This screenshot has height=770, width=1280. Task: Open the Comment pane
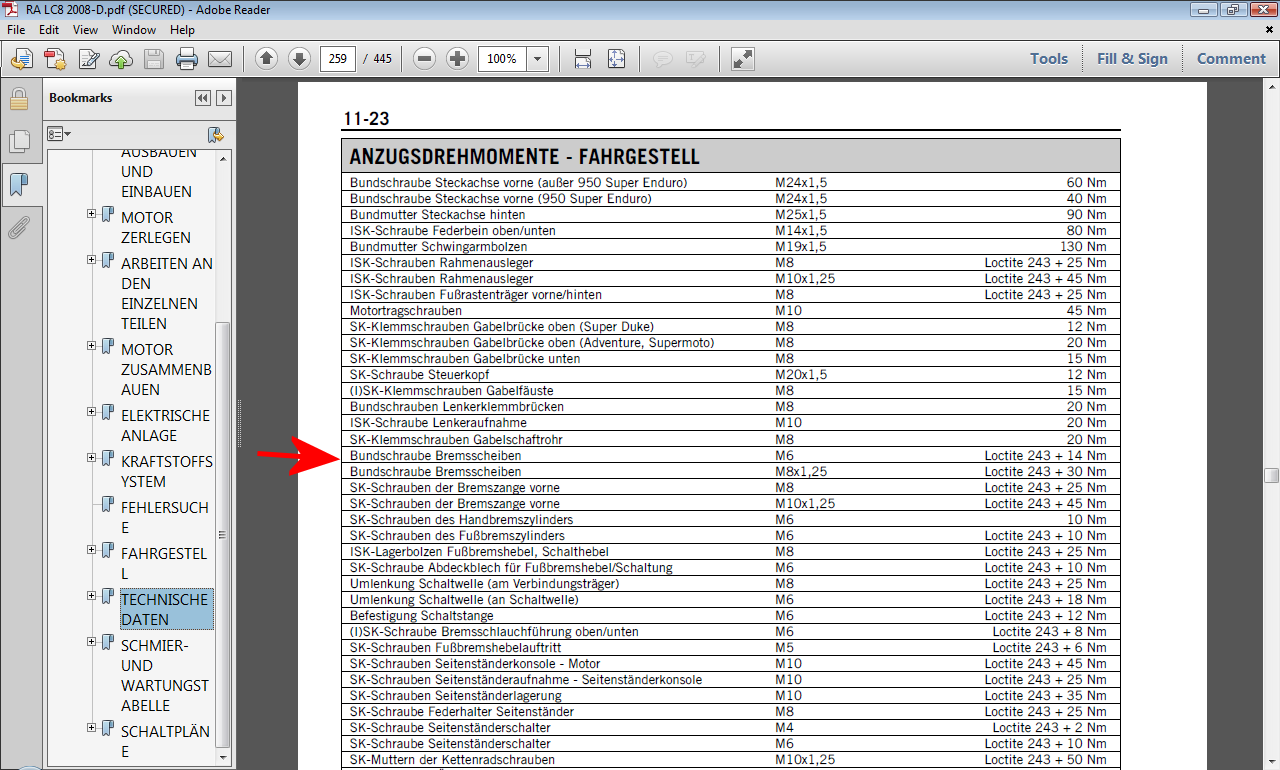[x=1231, y=59]
